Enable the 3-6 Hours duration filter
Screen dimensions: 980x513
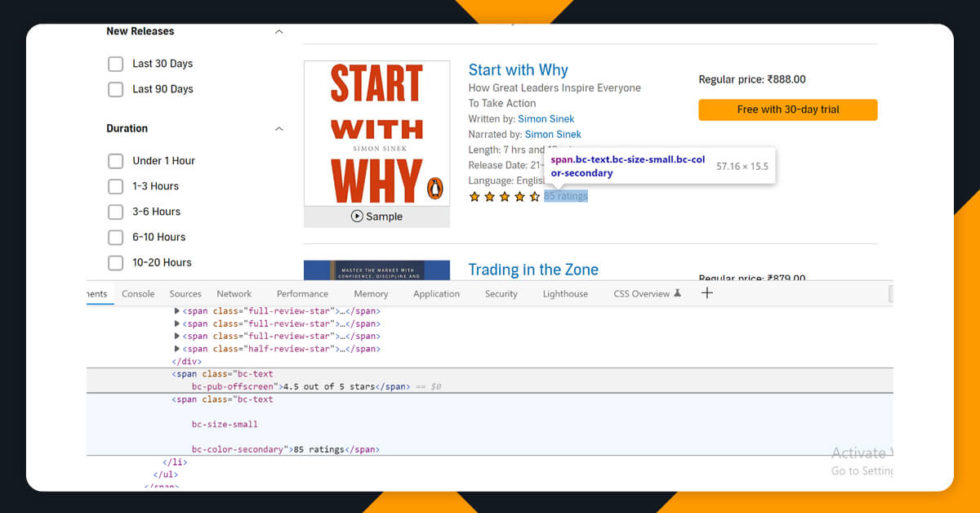(116, 212)
